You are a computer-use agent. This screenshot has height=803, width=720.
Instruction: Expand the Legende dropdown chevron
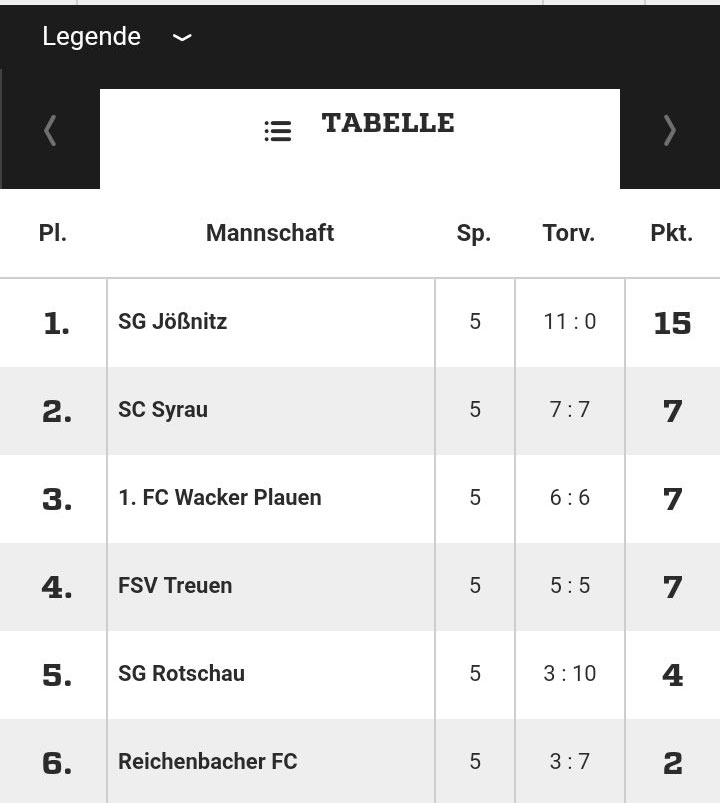182,37
